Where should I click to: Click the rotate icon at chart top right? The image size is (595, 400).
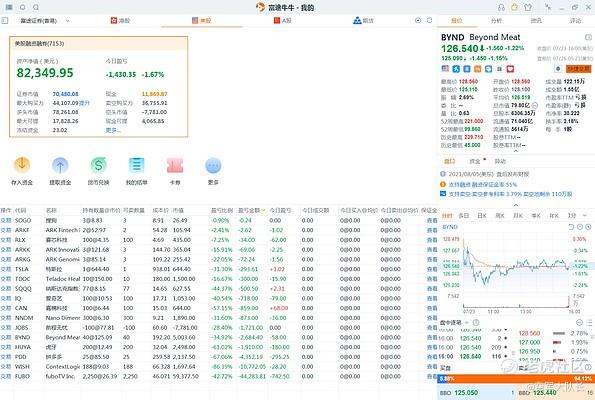[x=571, y=227]
